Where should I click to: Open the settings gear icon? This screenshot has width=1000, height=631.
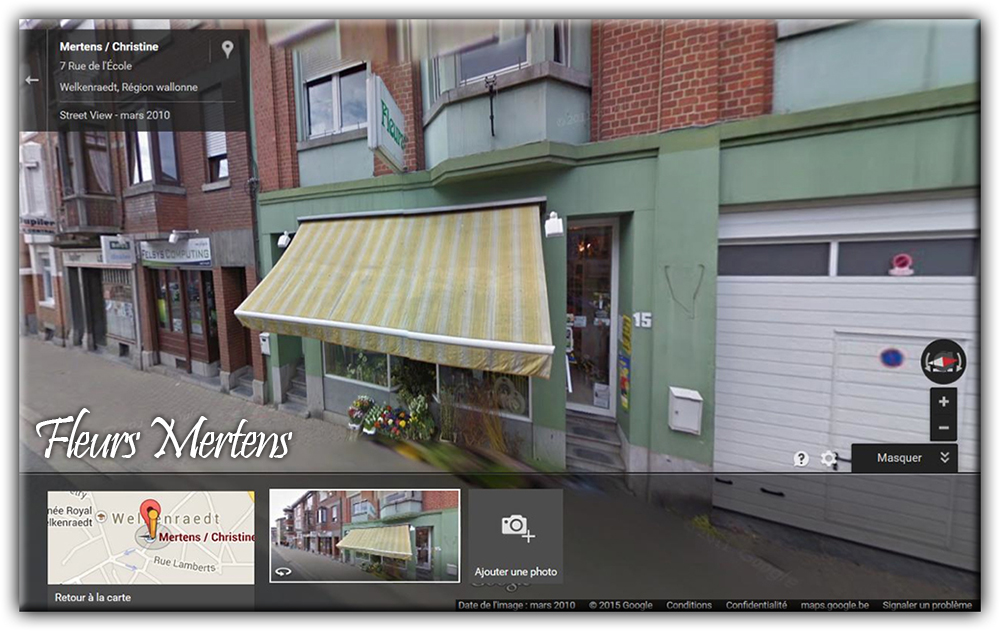click(828, 458)
